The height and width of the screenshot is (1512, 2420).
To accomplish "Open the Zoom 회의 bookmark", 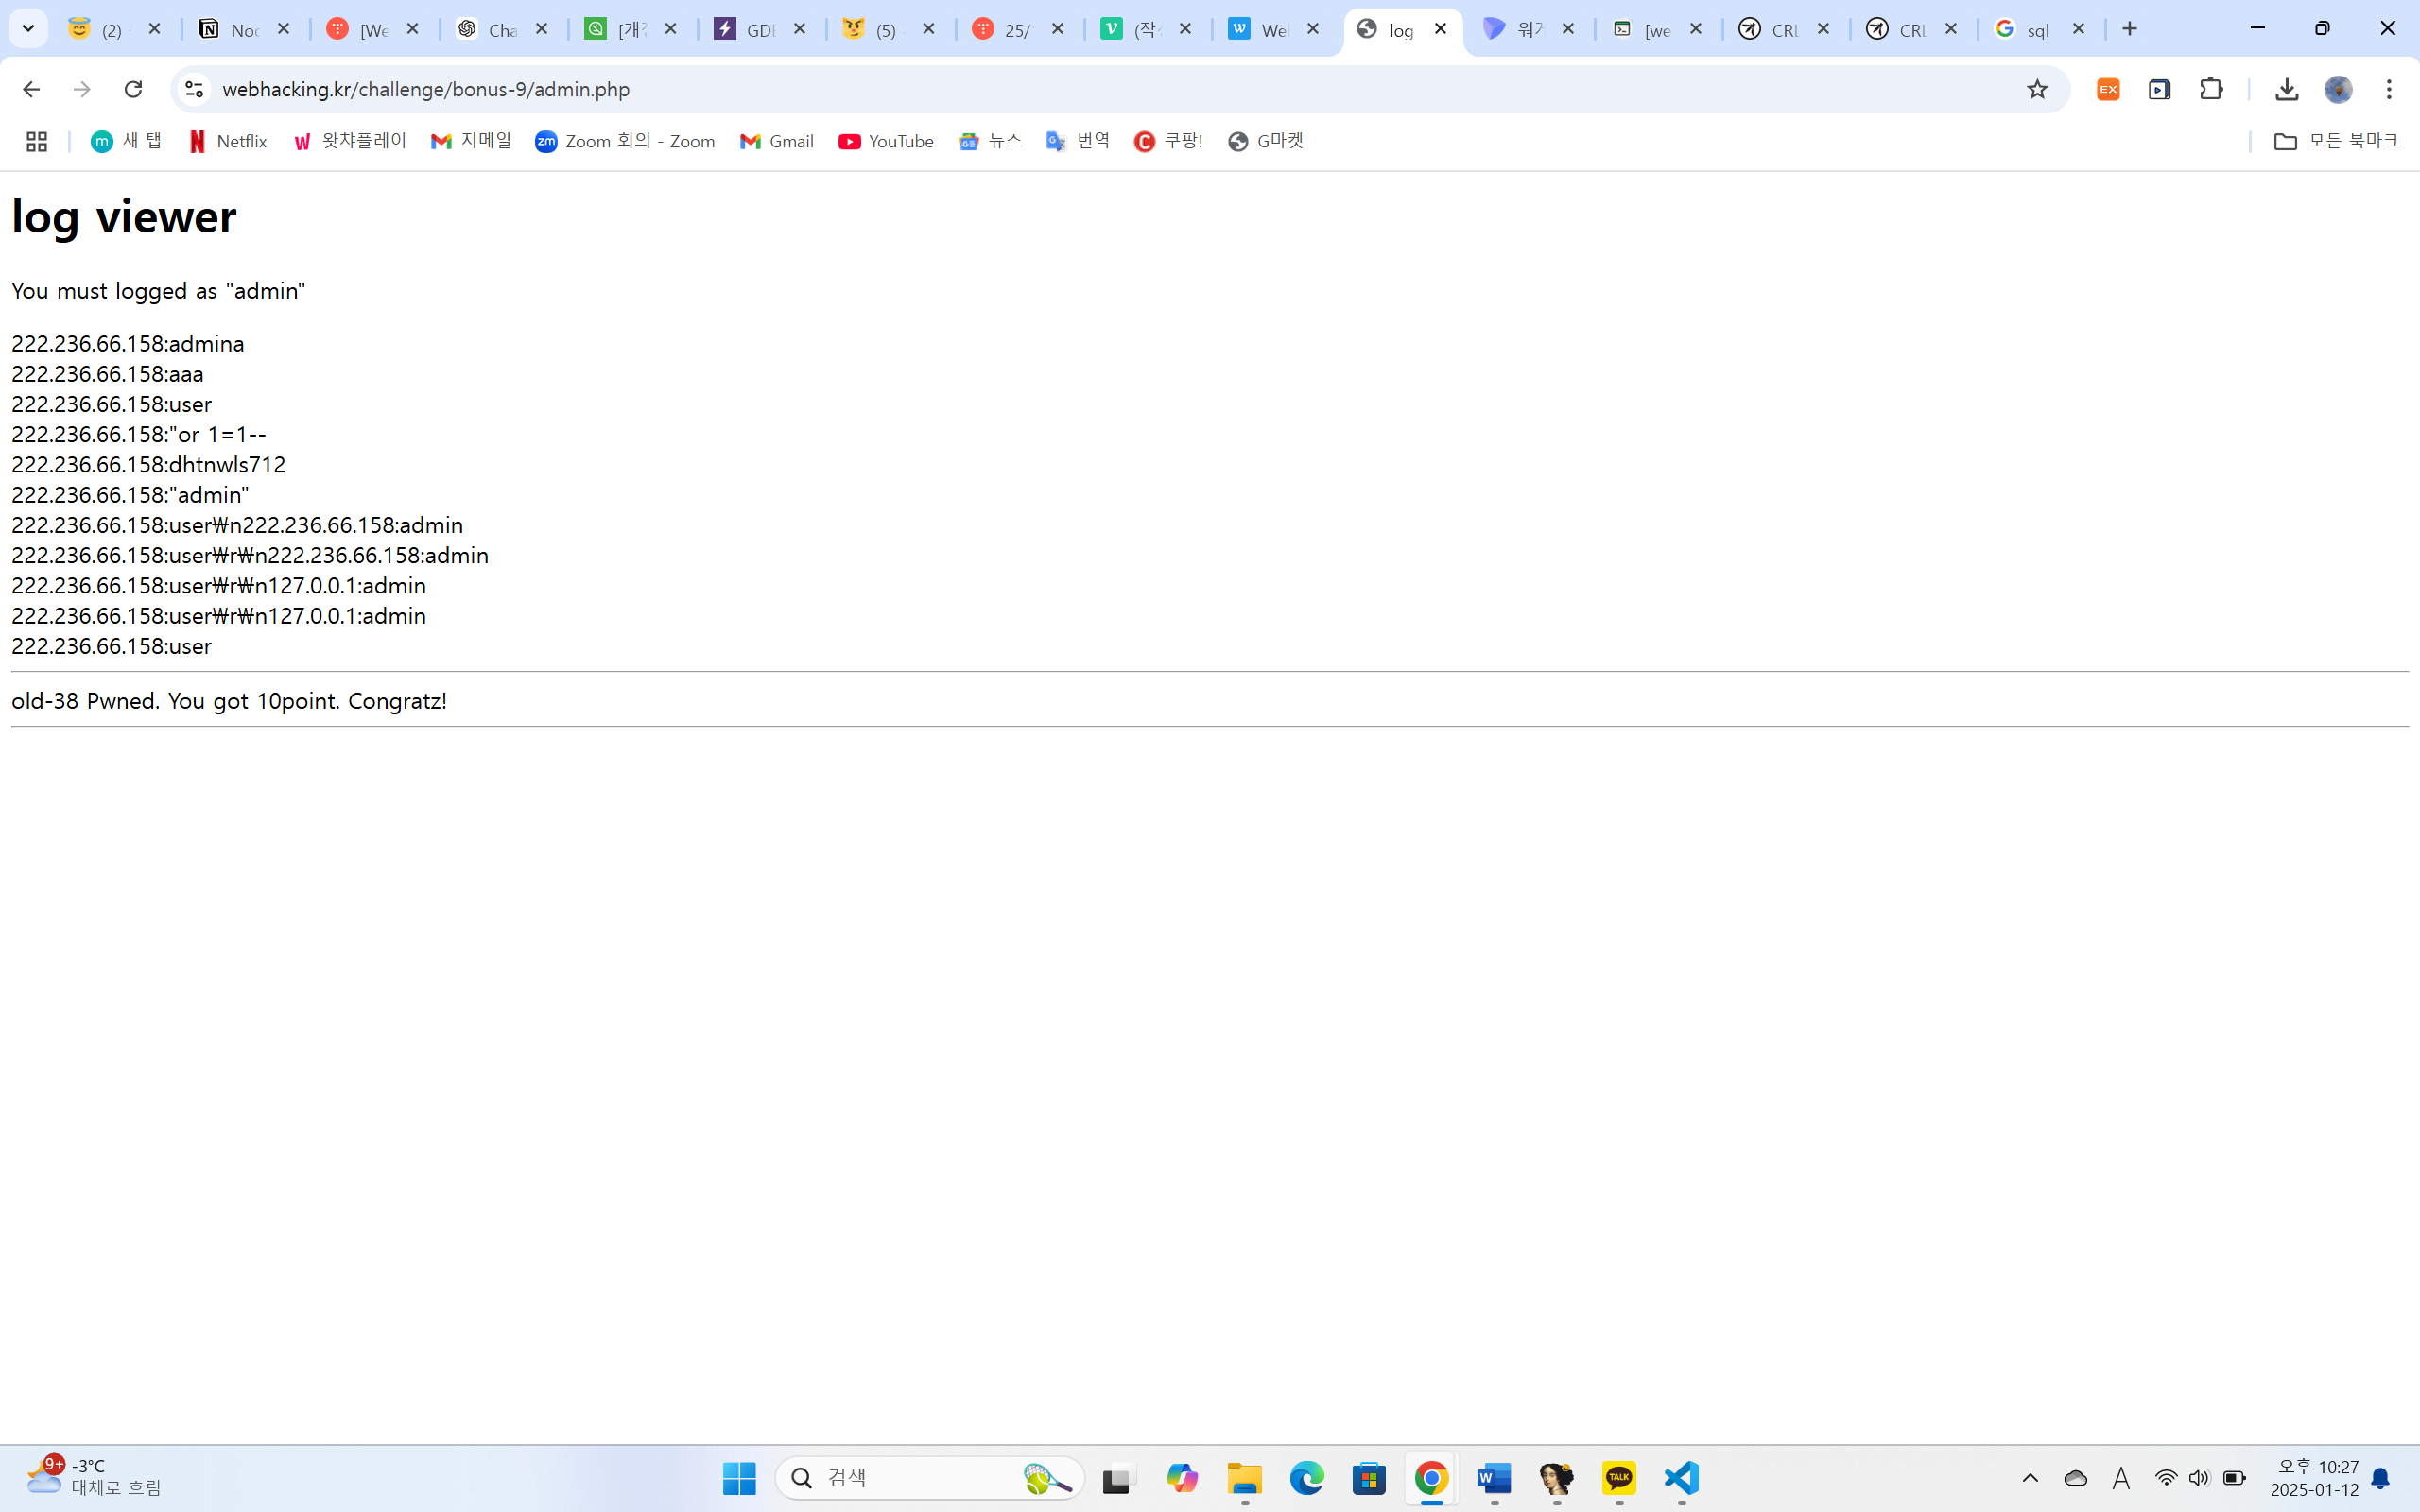I will [625, 141].
